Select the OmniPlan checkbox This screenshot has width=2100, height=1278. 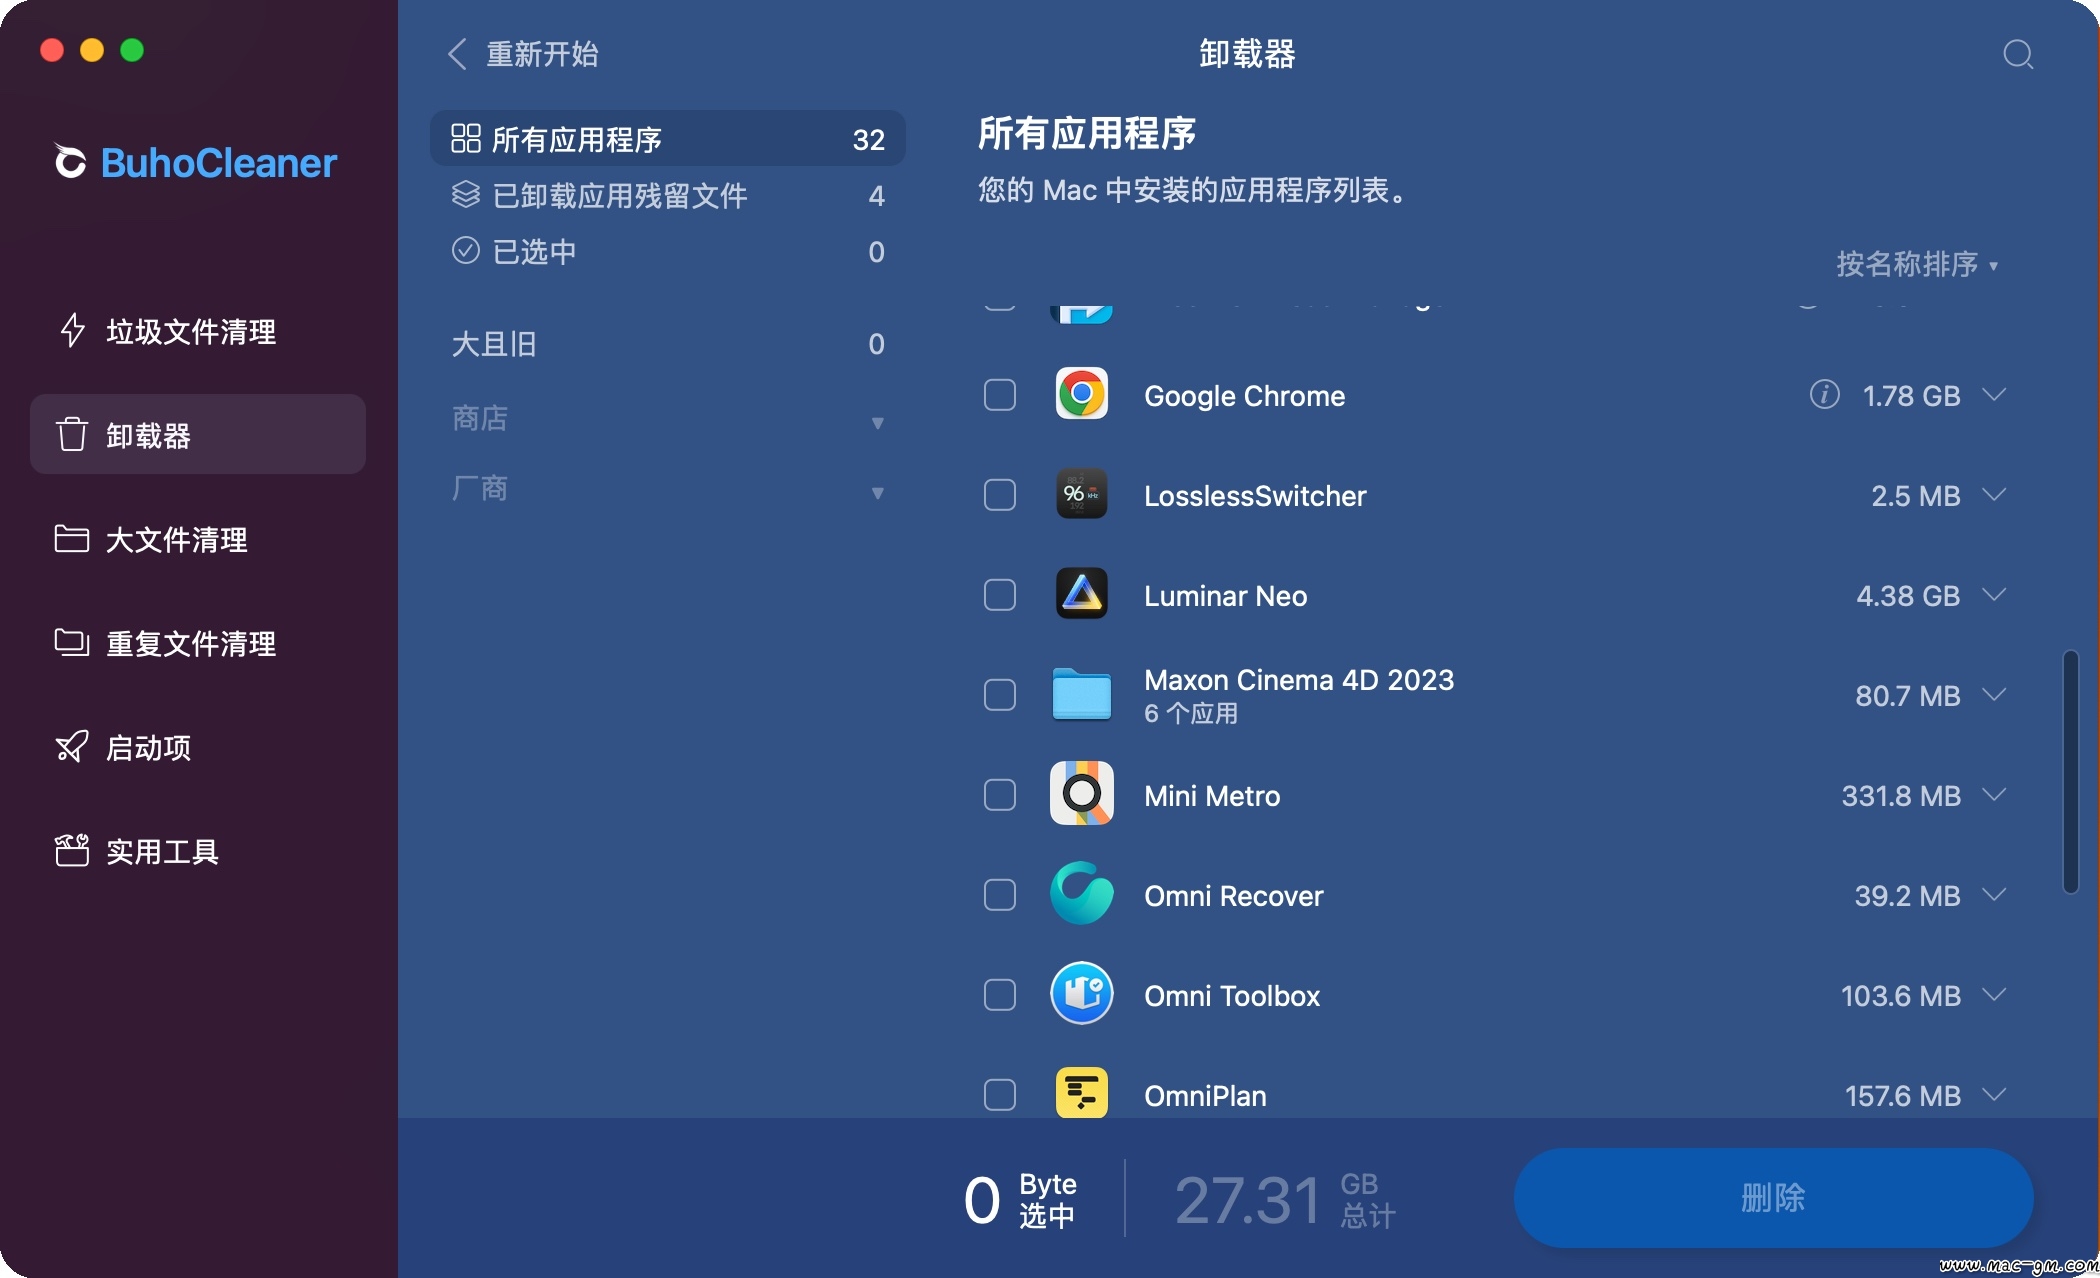[x=1000, y=1095]
